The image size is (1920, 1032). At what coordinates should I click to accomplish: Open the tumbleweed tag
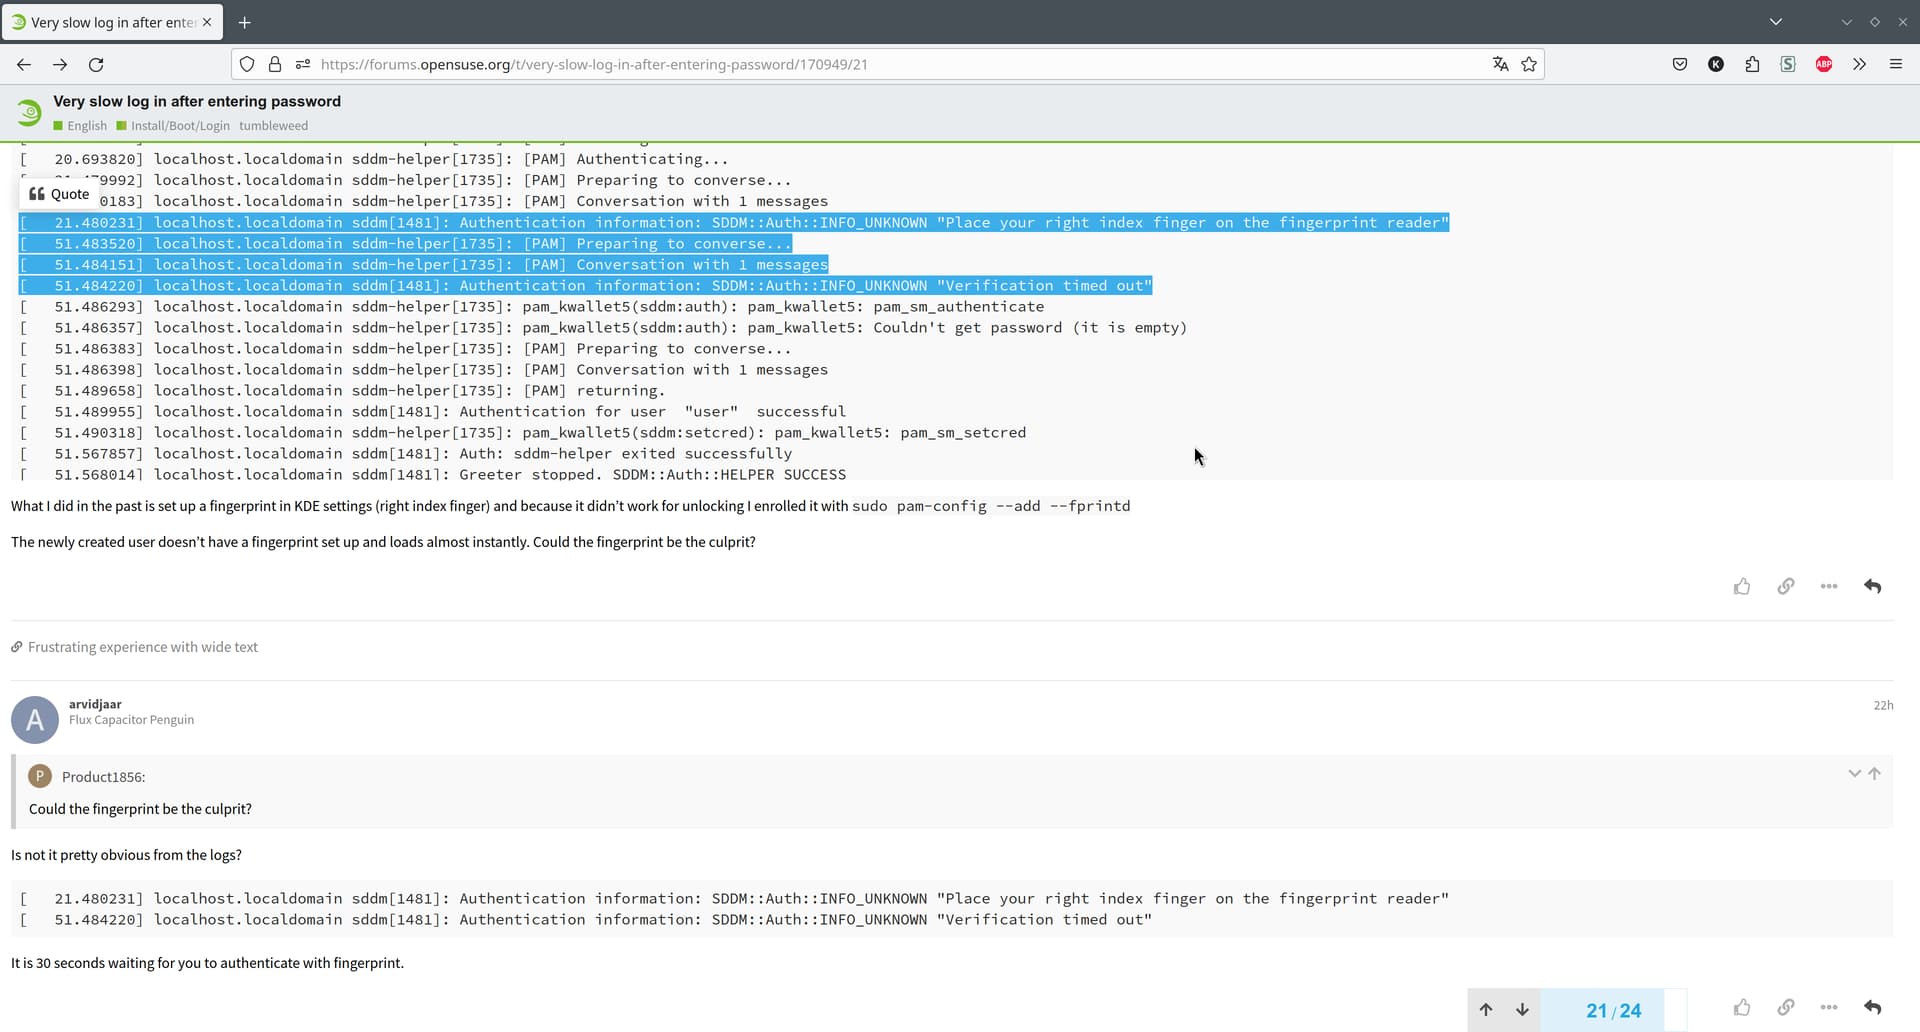(273, 126)
